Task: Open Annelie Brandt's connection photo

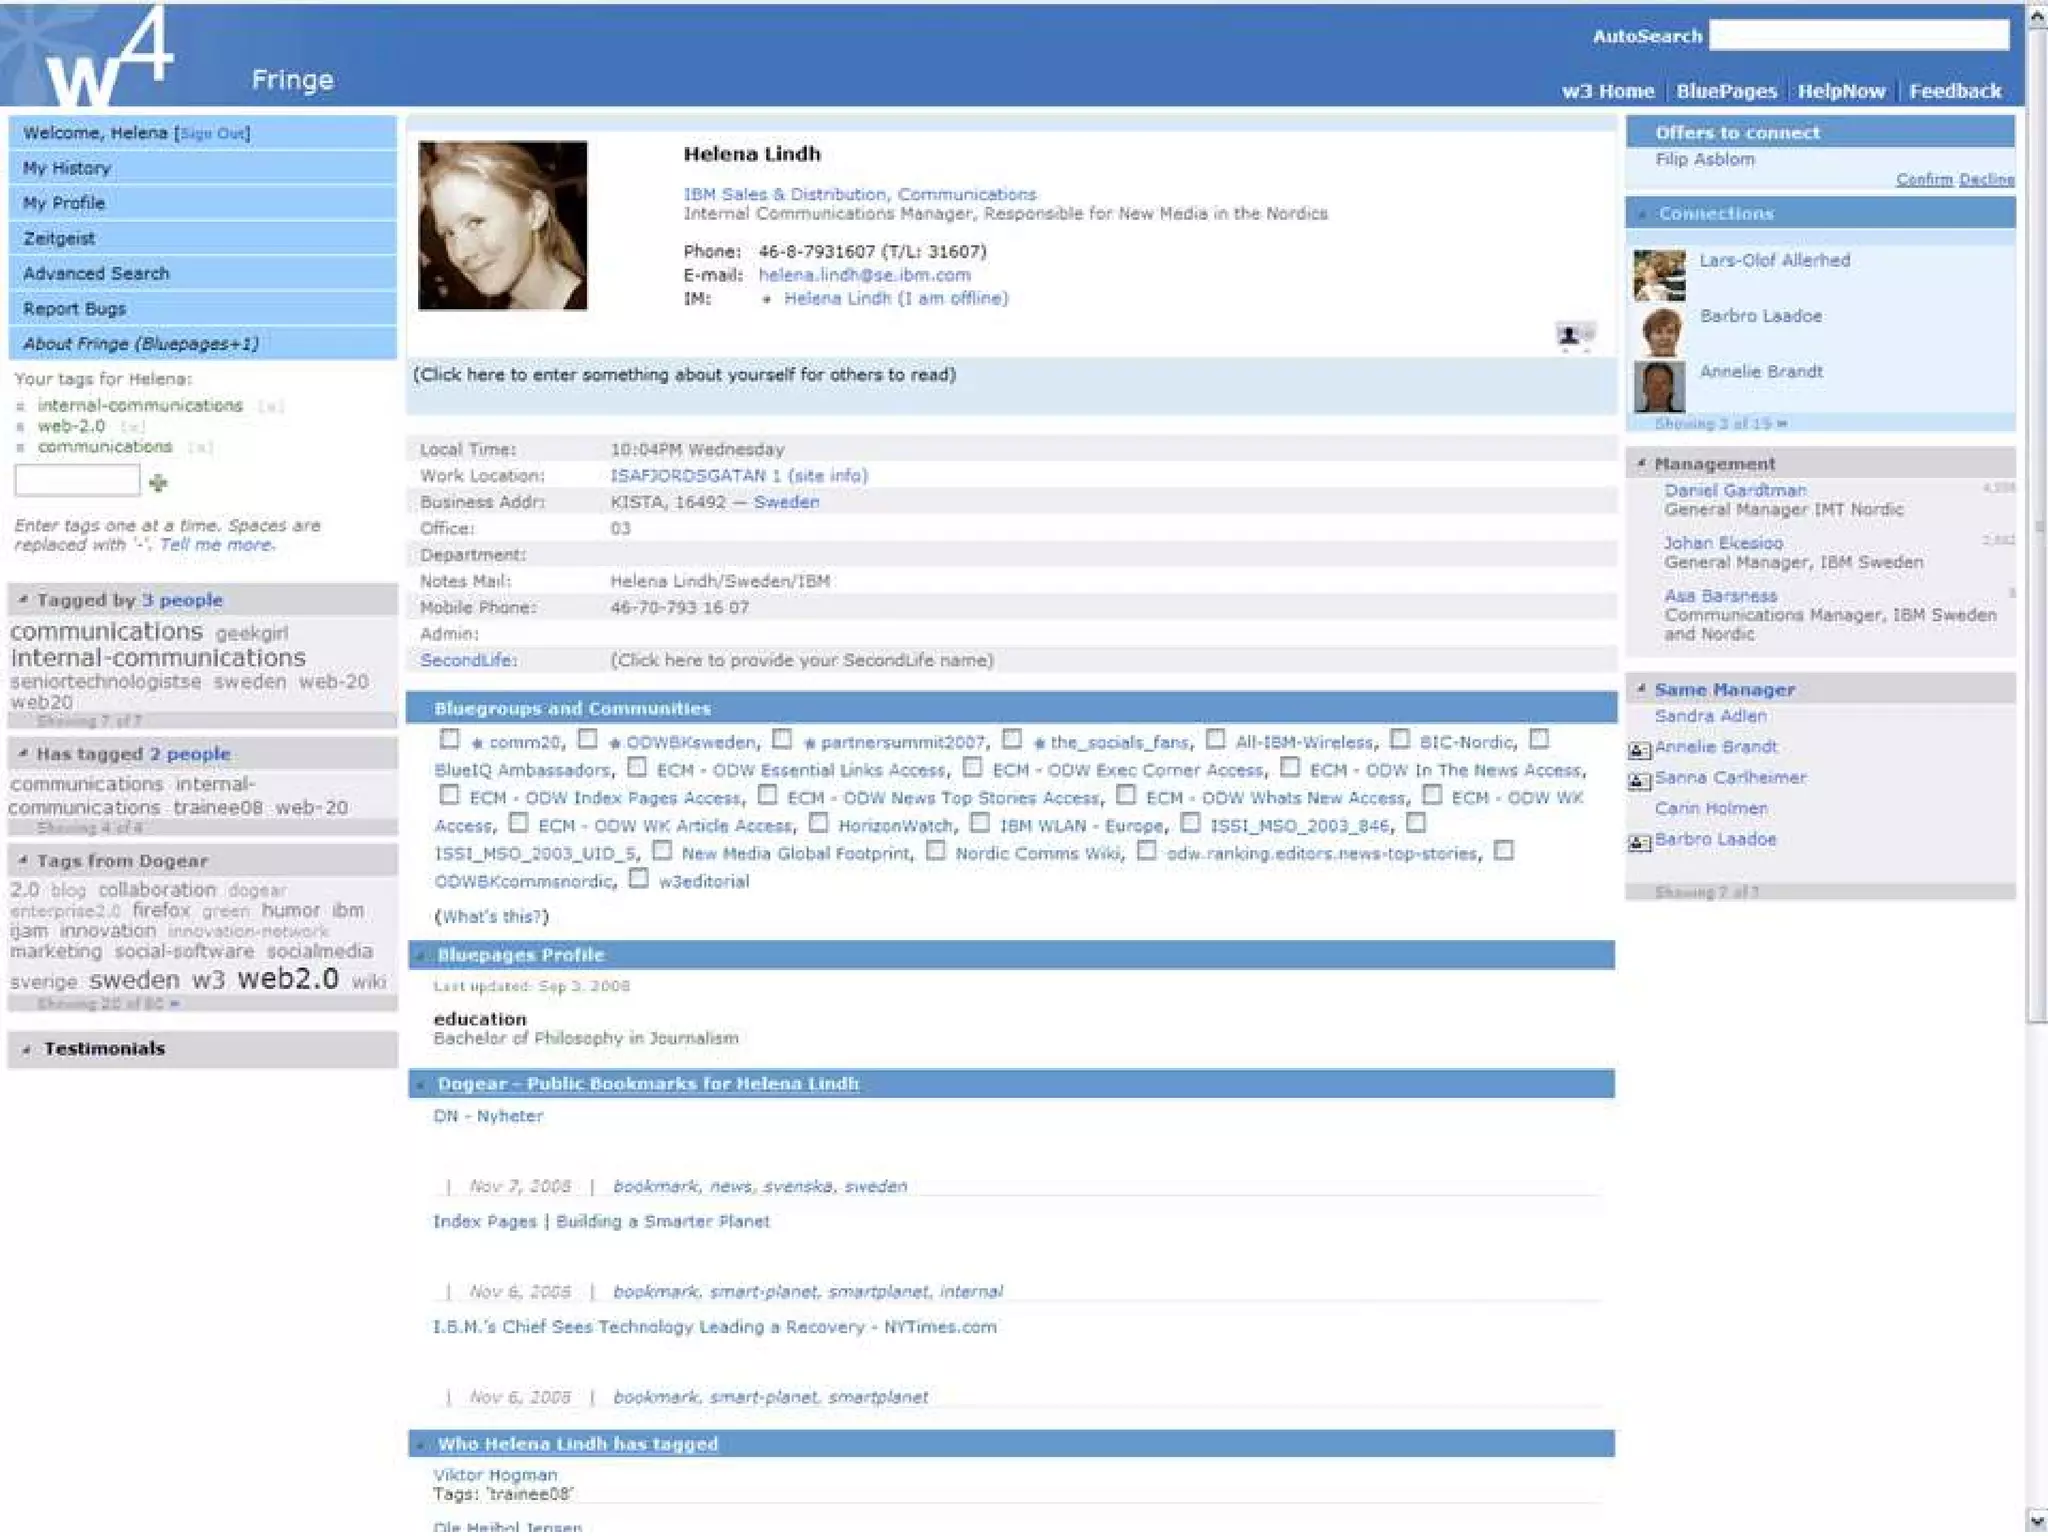Action: [x=1659, y=386]
